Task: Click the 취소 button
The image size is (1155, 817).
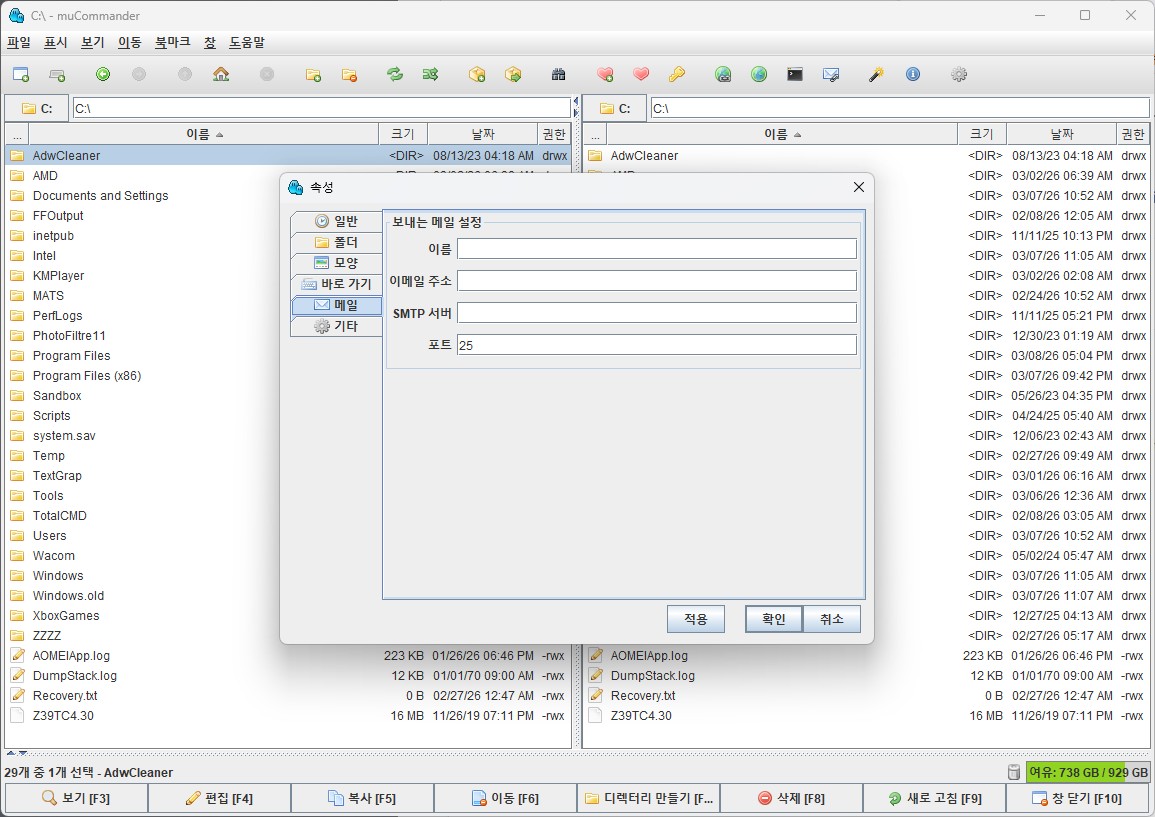Action: [x=832, y=619]
